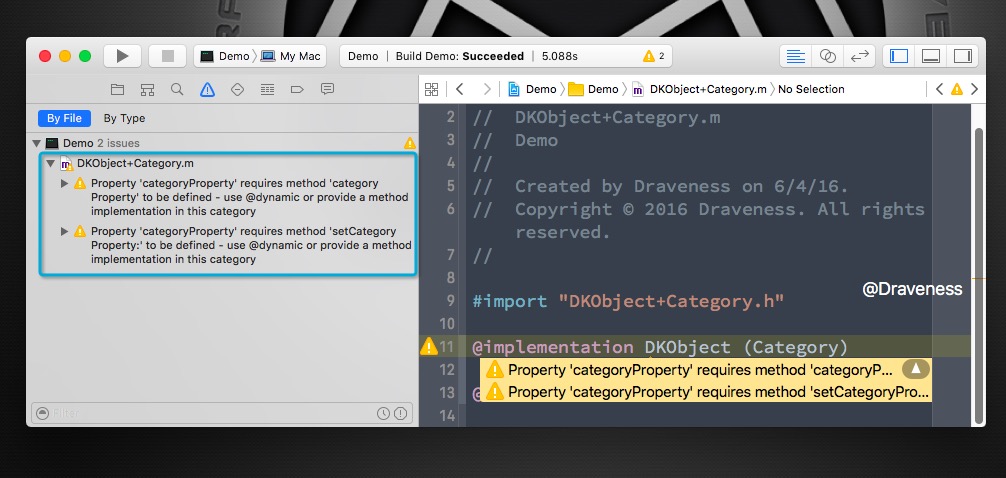Open the Breakpoint navigator icon
1006x478 pixels.
297,89
